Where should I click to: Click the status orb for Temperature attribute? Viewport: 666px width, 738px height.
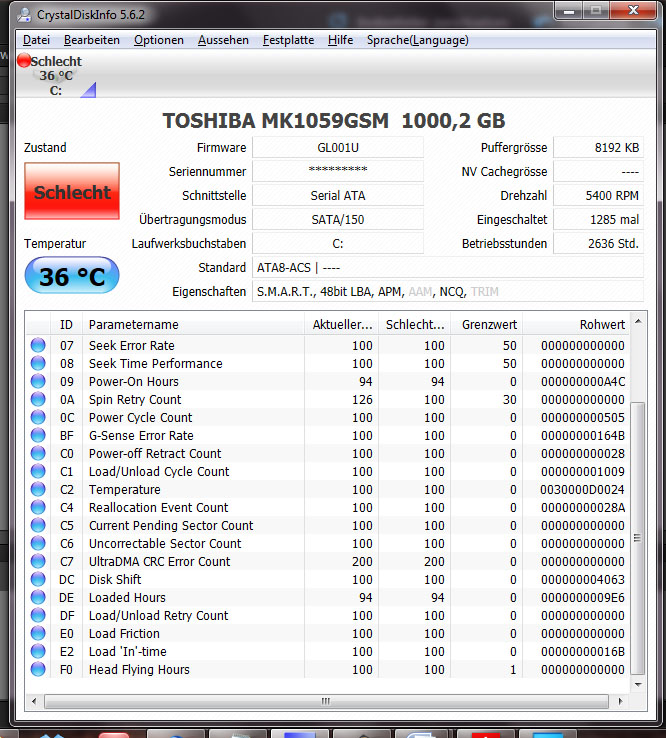[38, 489]
